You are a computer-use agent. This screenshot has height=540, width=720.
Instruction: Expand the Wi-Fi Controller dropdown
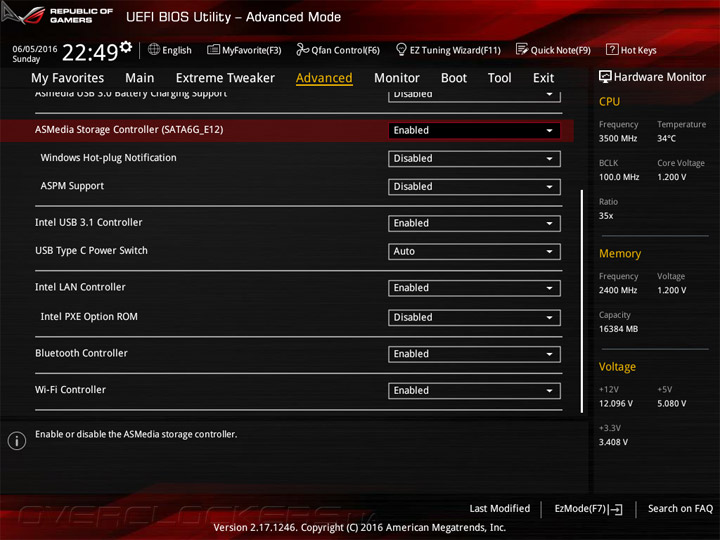point(474,391)
